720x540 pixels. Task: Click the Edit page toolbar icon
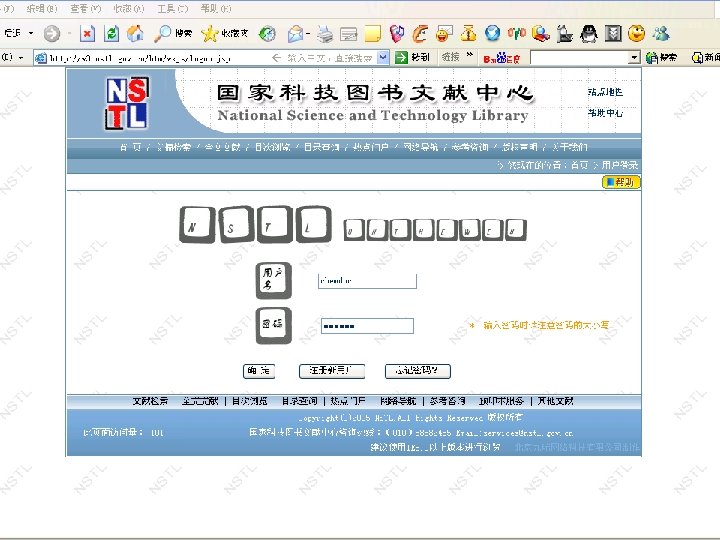pyautogui.click(x=349, y=34)
